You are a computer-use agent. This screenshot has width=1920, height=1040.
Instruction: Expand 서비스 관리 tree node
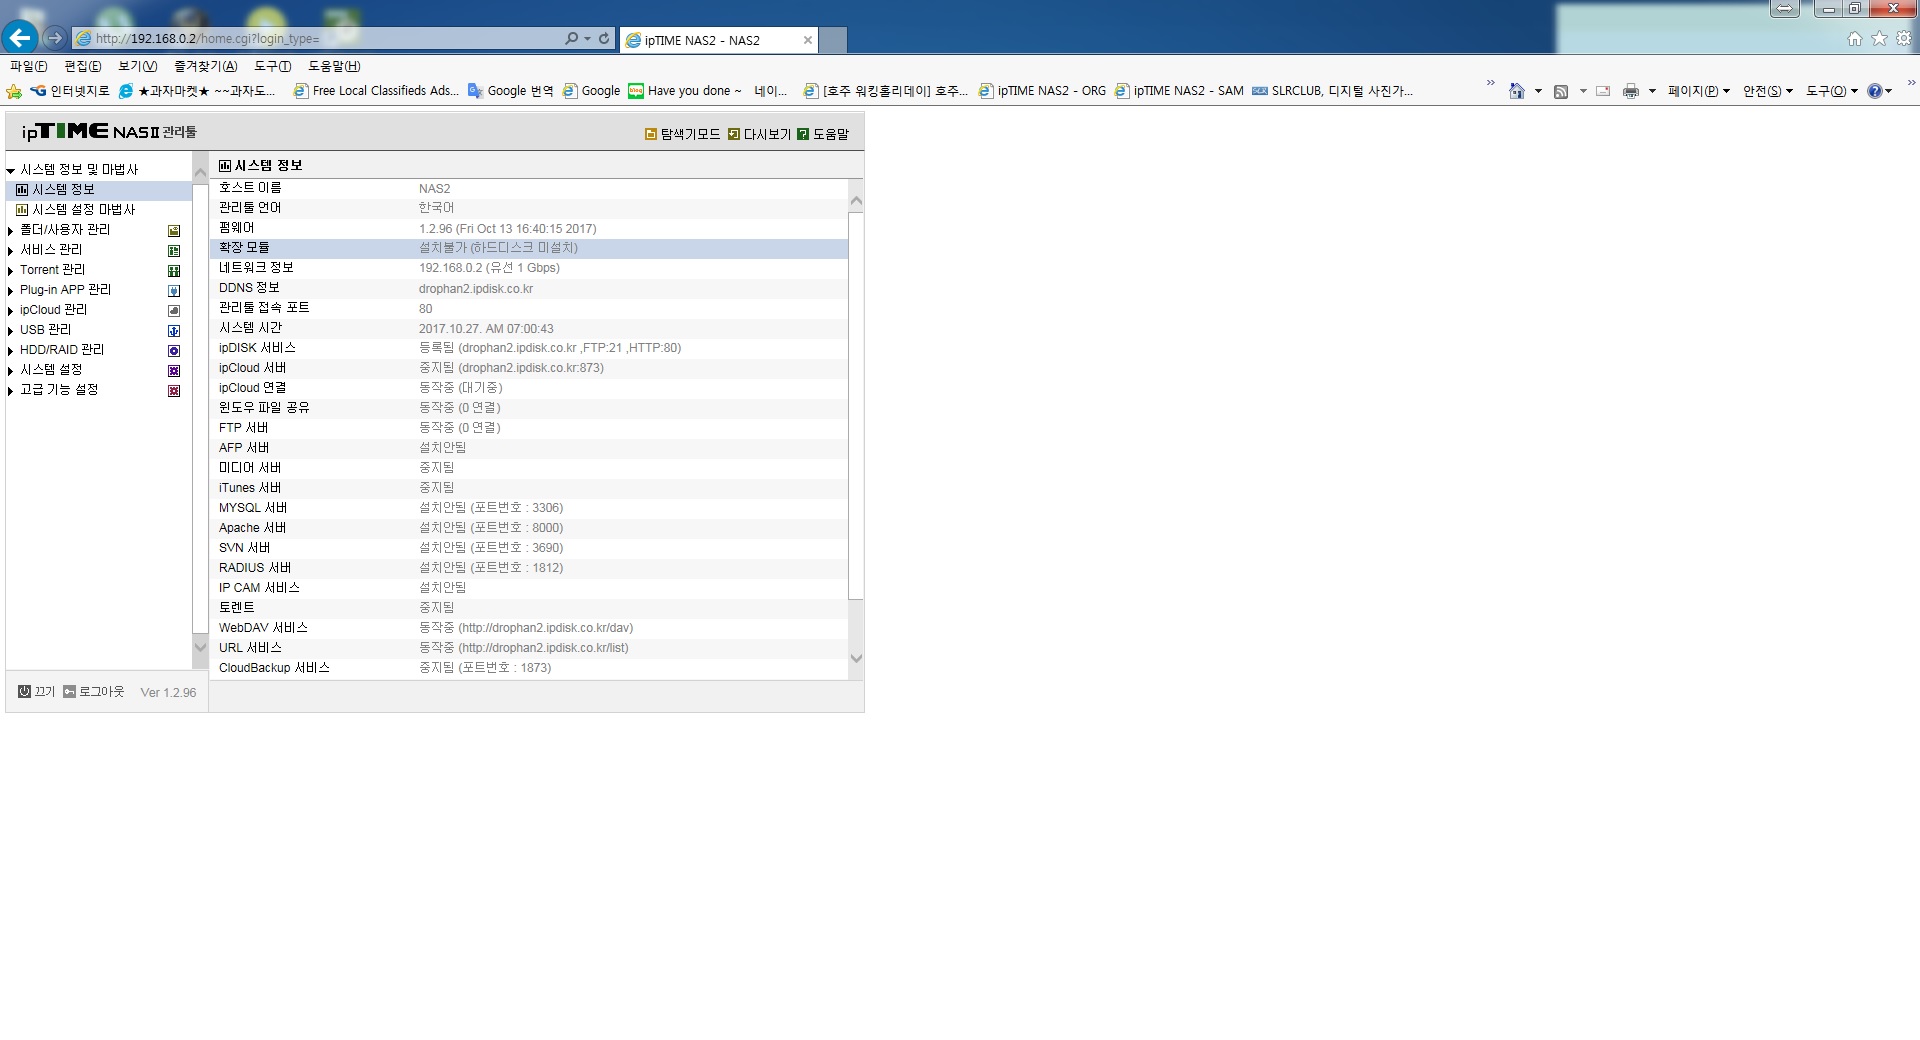11,251
